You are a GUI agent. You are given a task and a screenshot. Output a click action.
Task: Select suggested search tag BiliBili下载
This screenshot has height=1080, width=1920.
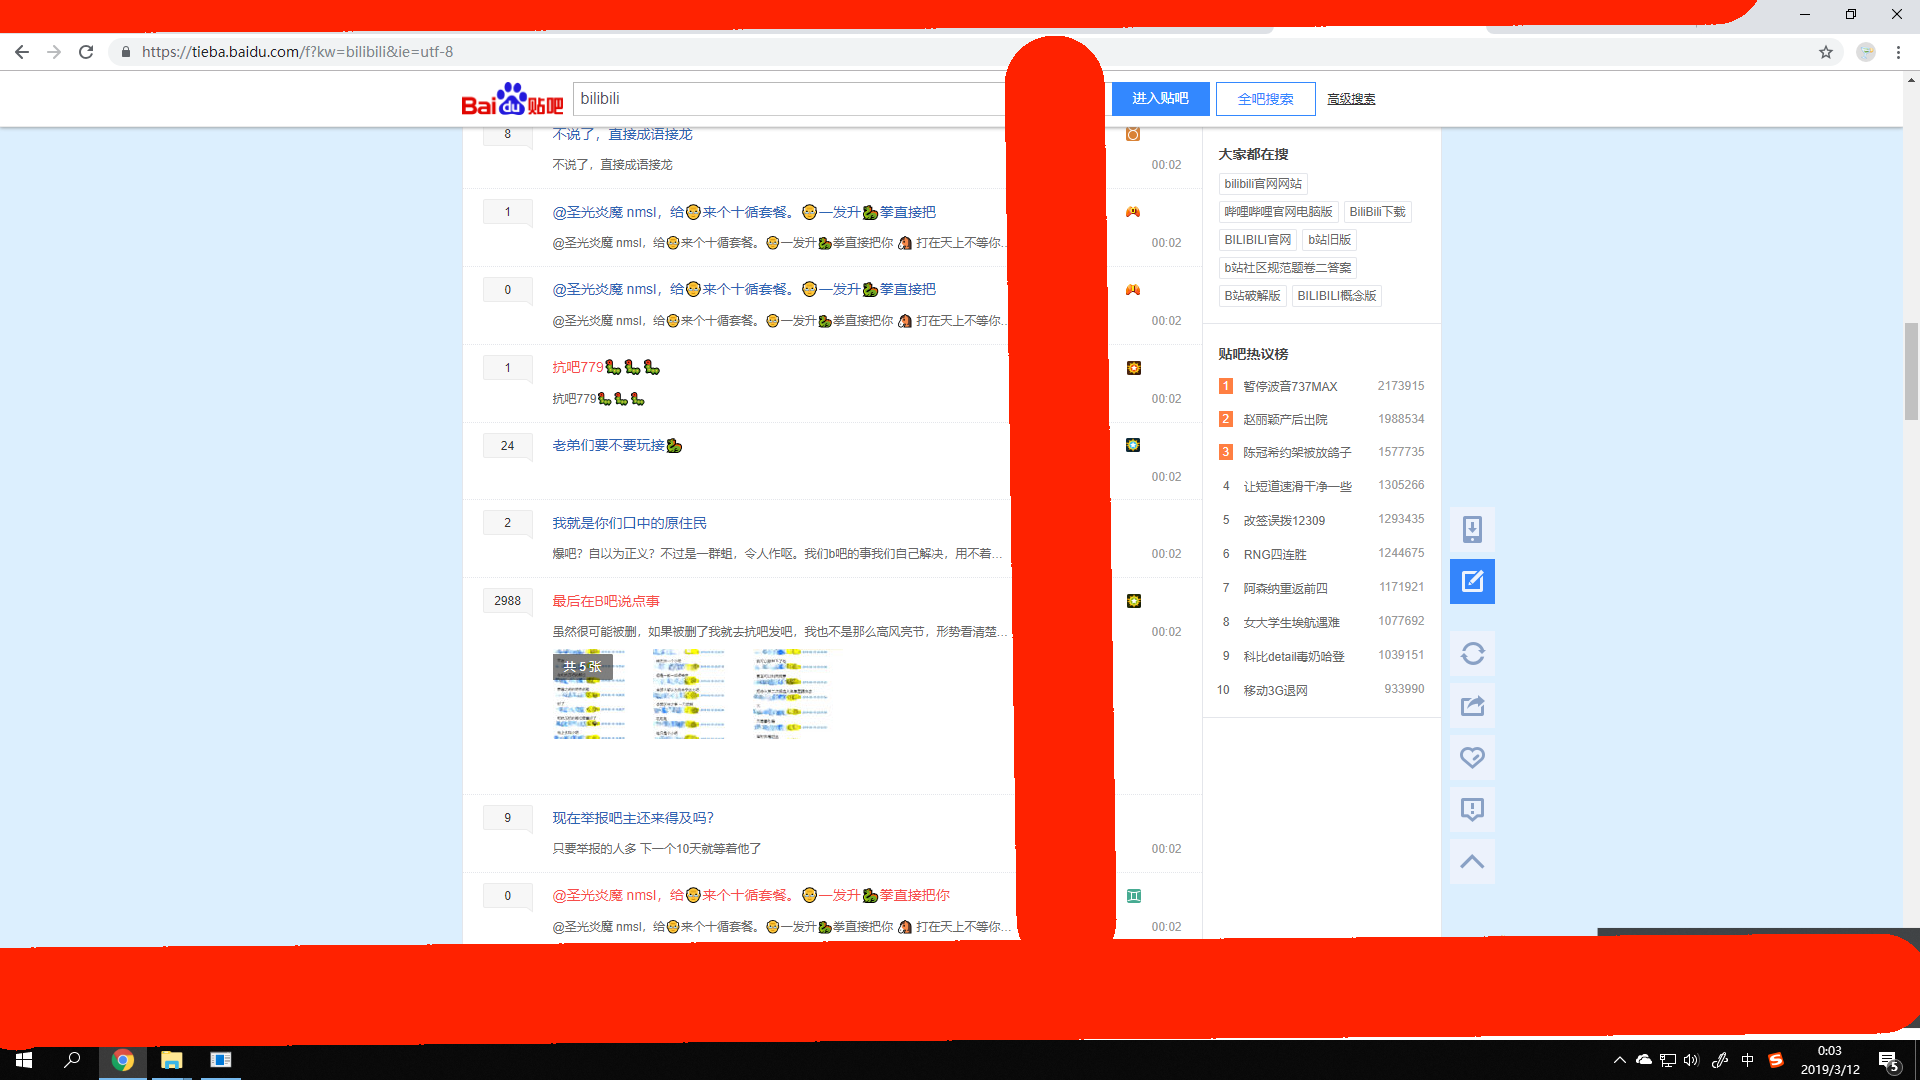(x=1377, y=212)
